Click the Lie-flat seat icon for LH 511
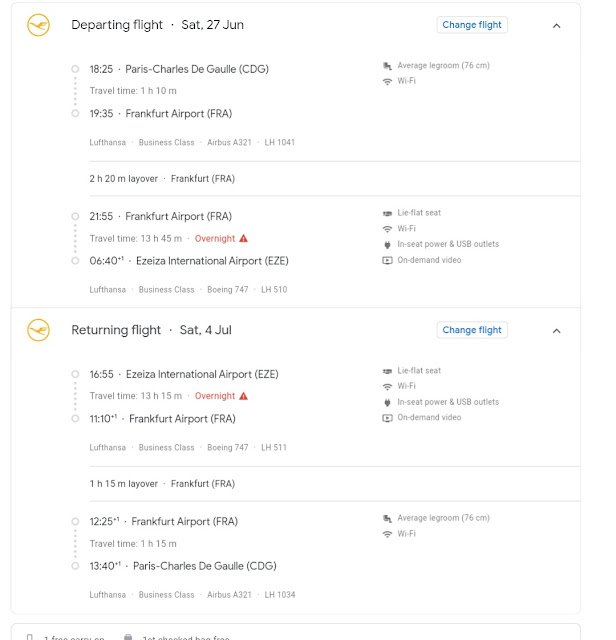The width and height of the screenshot is (616, 640). 387,371
